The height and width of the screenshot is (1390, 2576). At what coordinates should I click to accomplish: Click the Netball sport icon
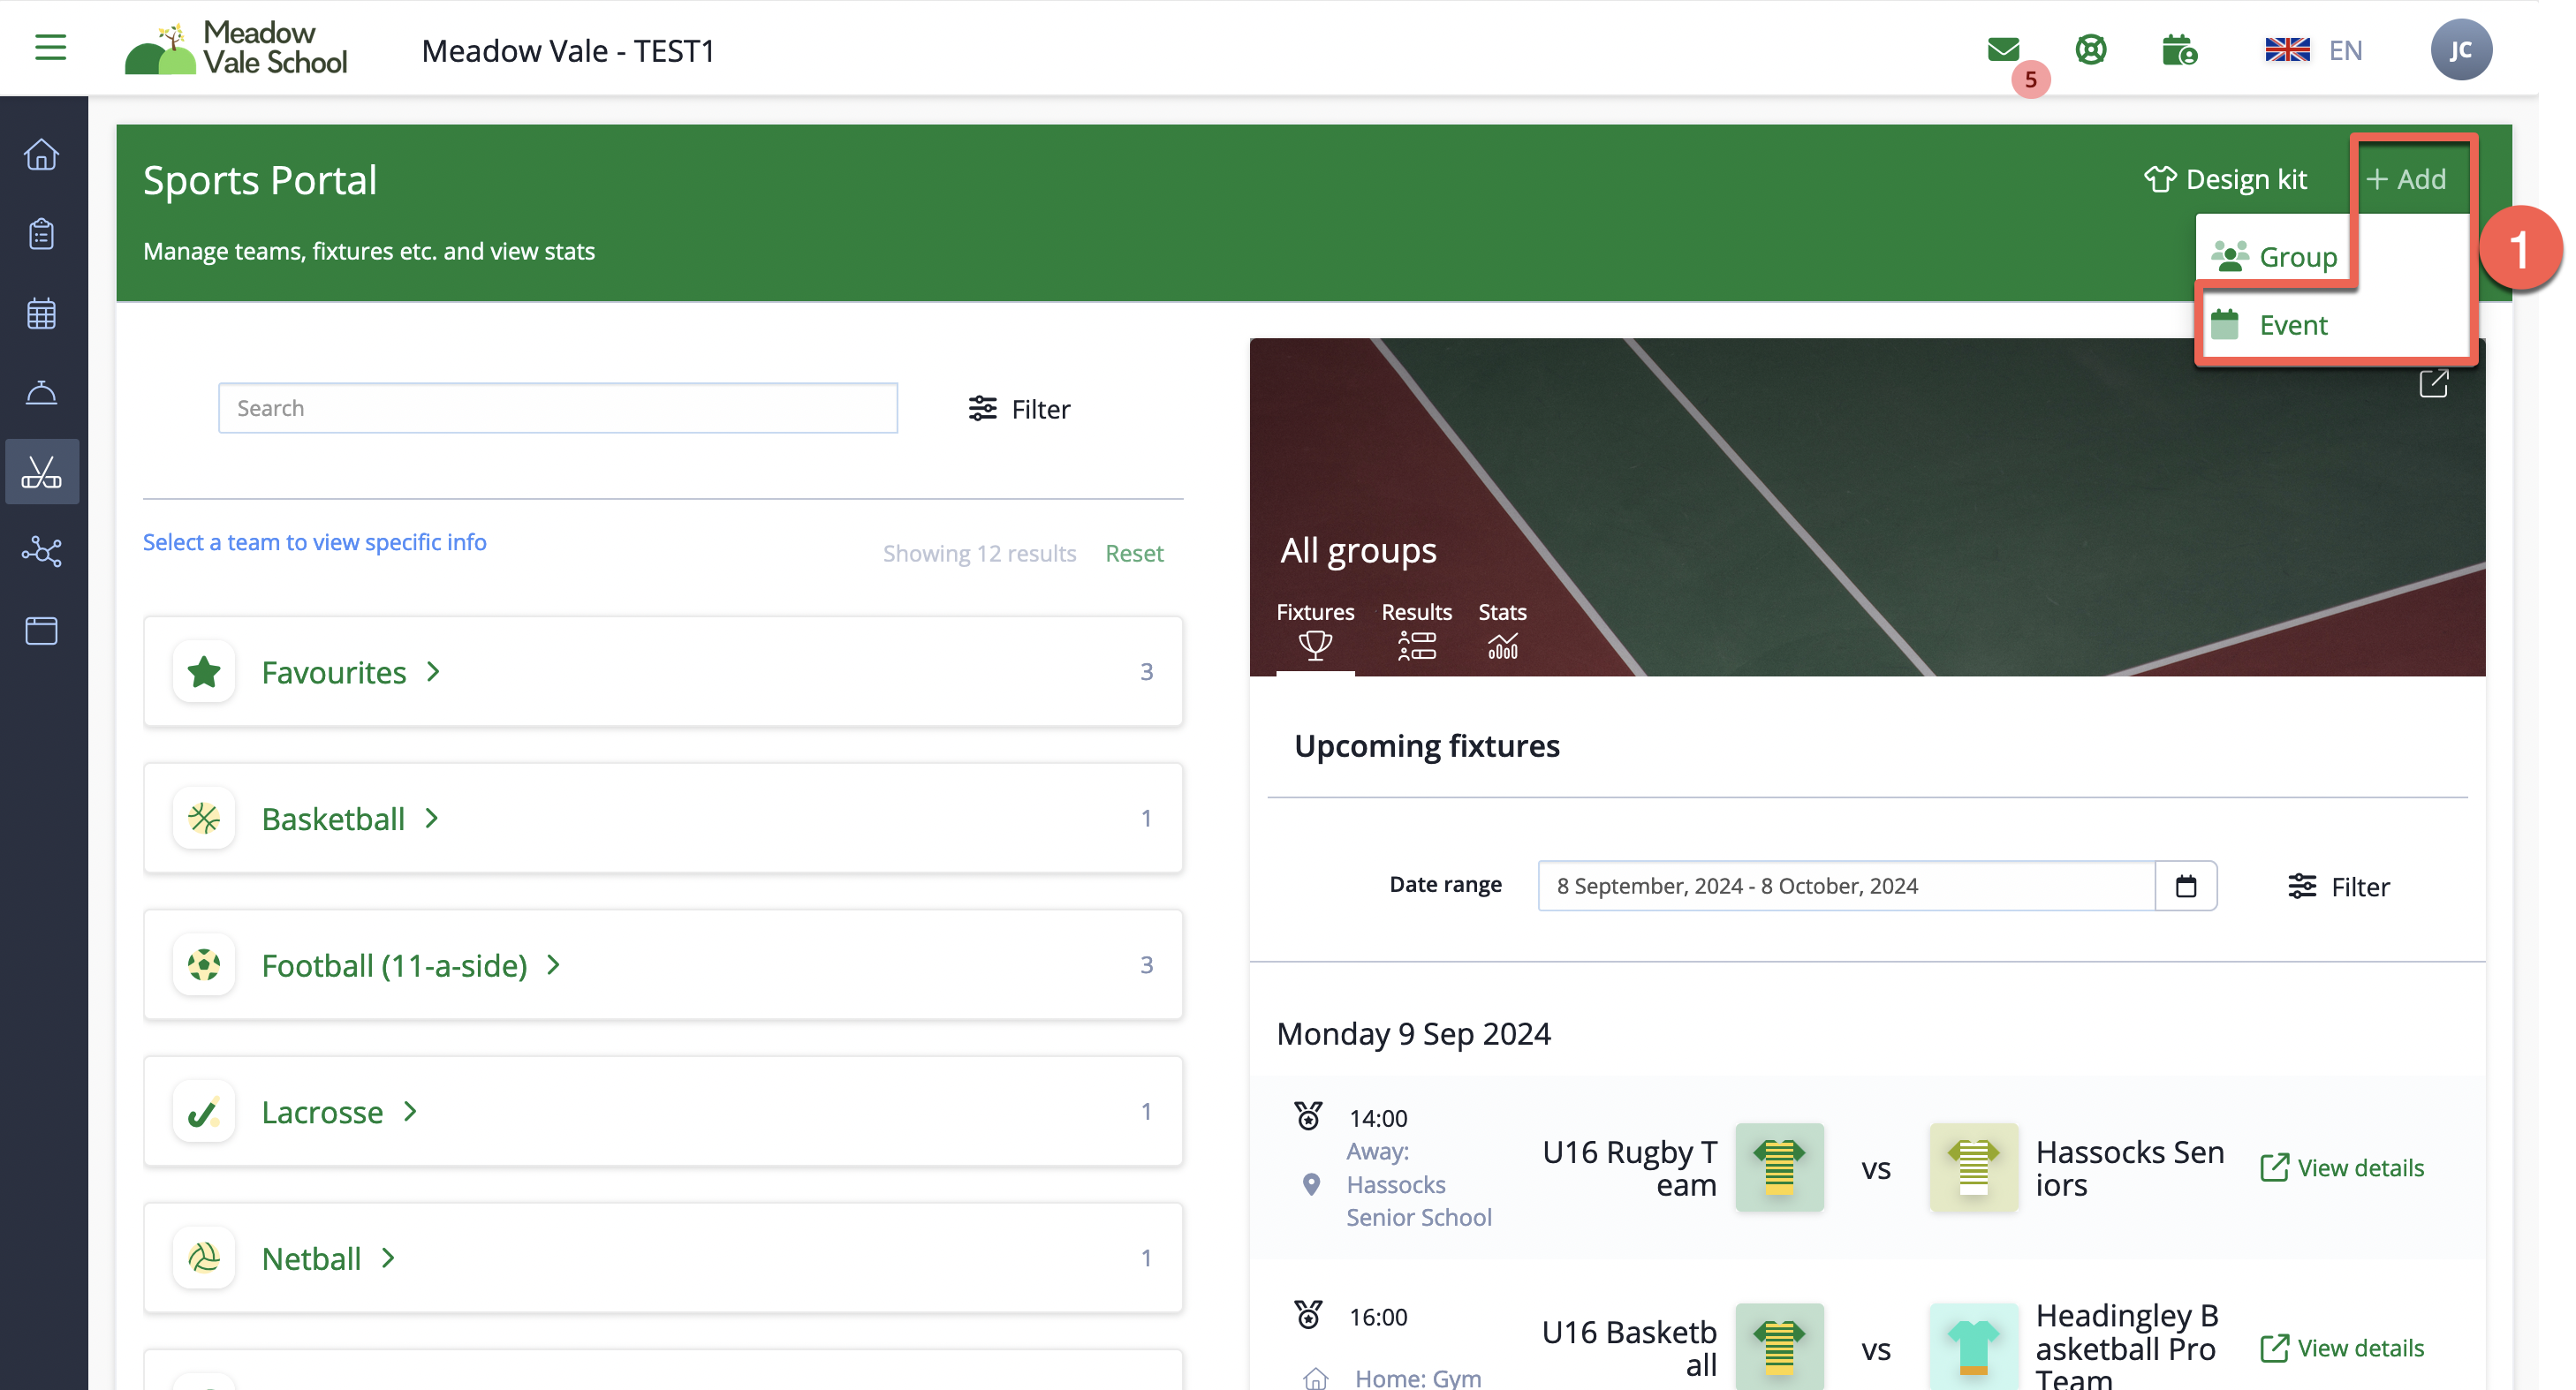204,1258
